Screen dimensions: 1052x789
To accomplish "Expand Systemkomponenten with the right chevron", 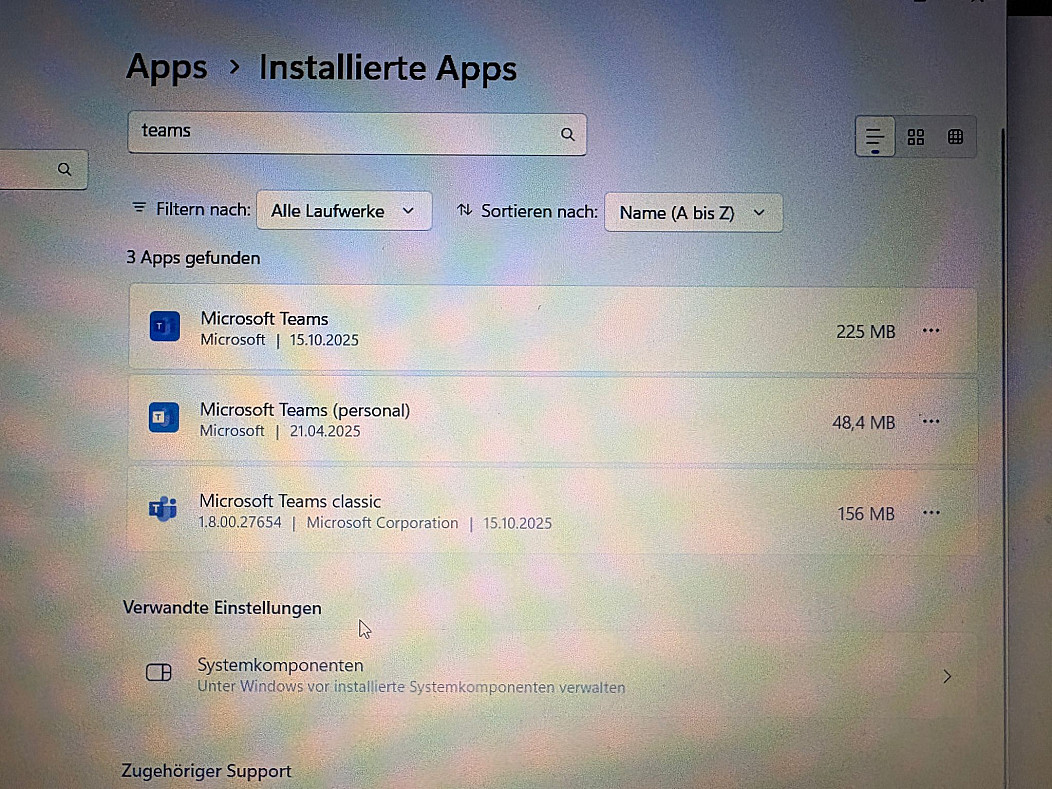I will [947, 676].
